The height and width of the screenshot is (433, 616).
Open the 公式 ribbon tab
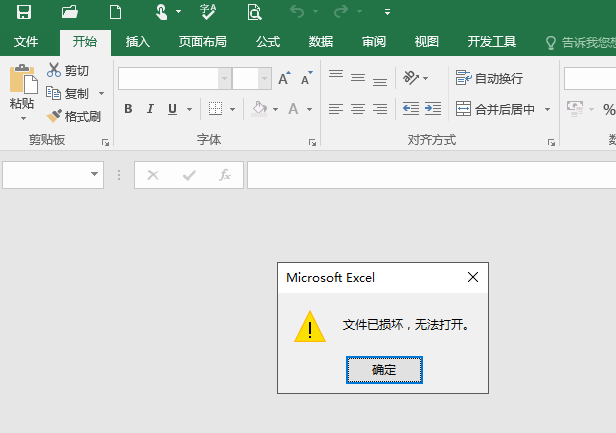(268, 42)
